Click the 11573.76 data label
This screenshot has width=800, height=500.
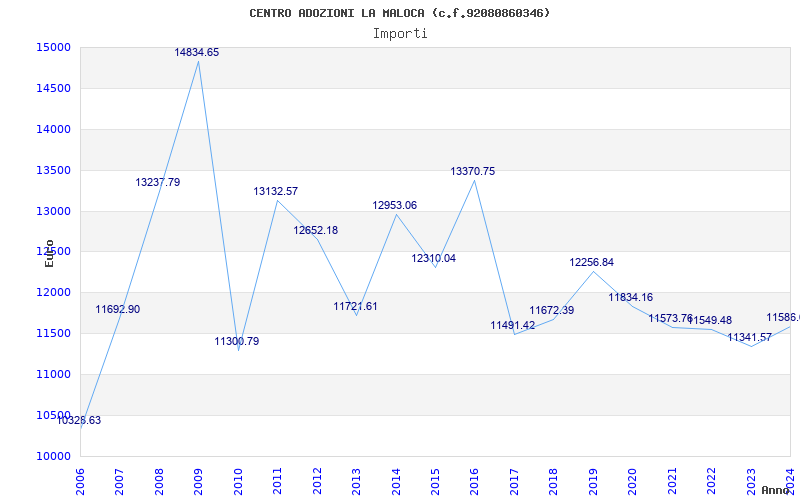[x=670, y=318]
